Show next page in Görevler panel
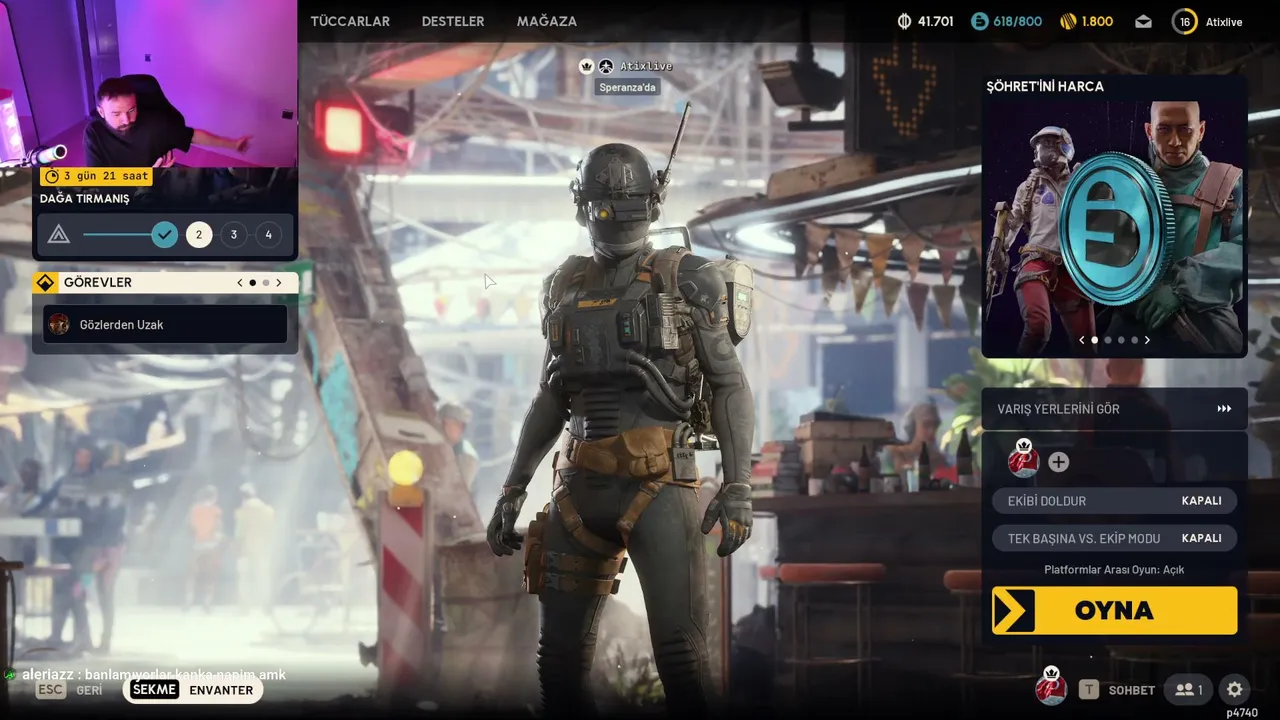 point(279,283)
